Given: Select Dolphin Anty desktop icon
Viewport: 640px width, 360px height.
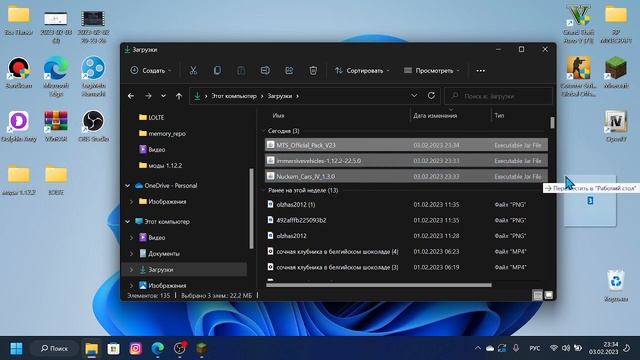Looking at the screenshot, I should click(x=19, y=126).
